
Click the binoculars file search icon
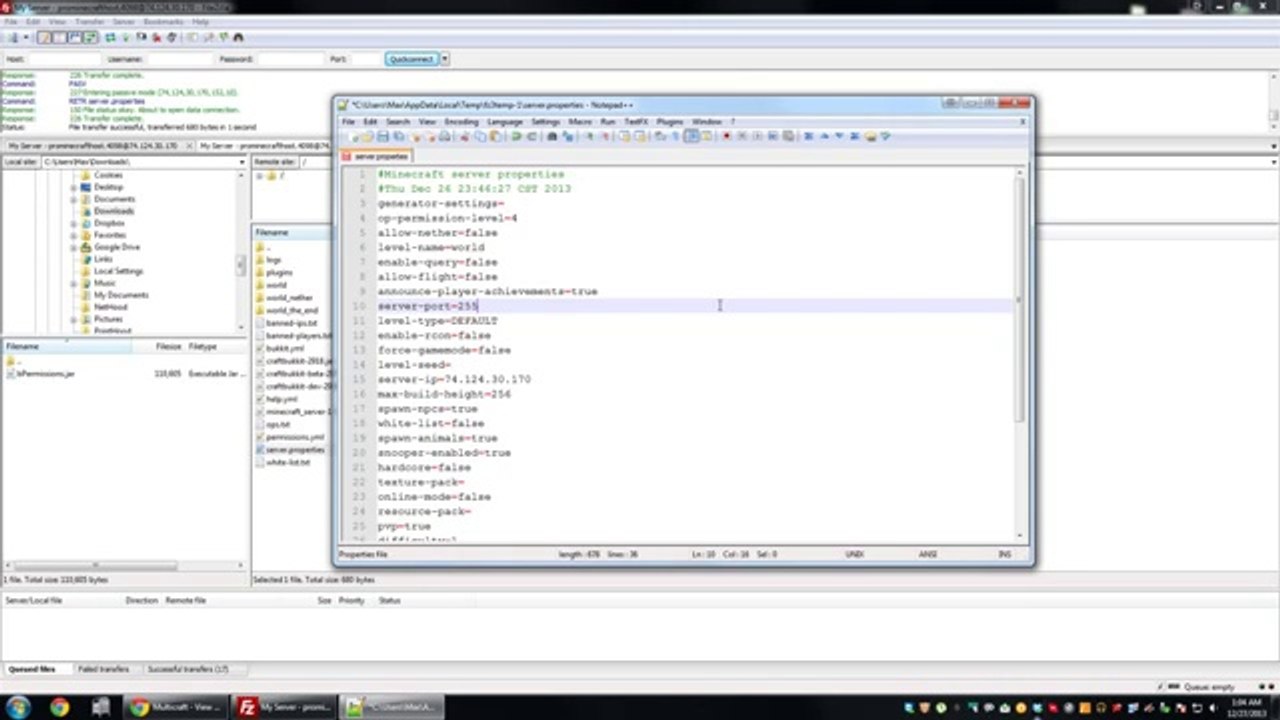coord(238,37)
